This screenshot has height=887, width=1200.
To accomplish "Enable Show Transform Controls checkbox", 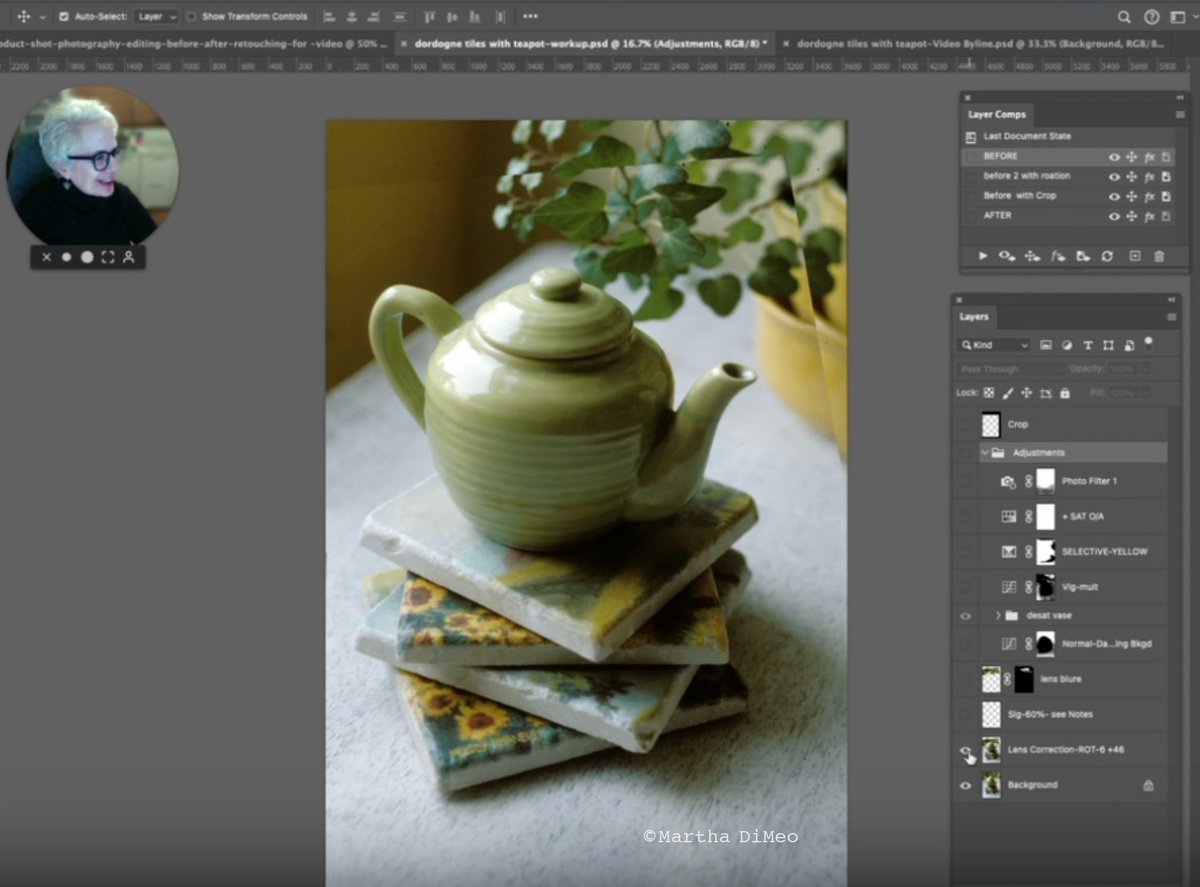I will coord(191,17).
